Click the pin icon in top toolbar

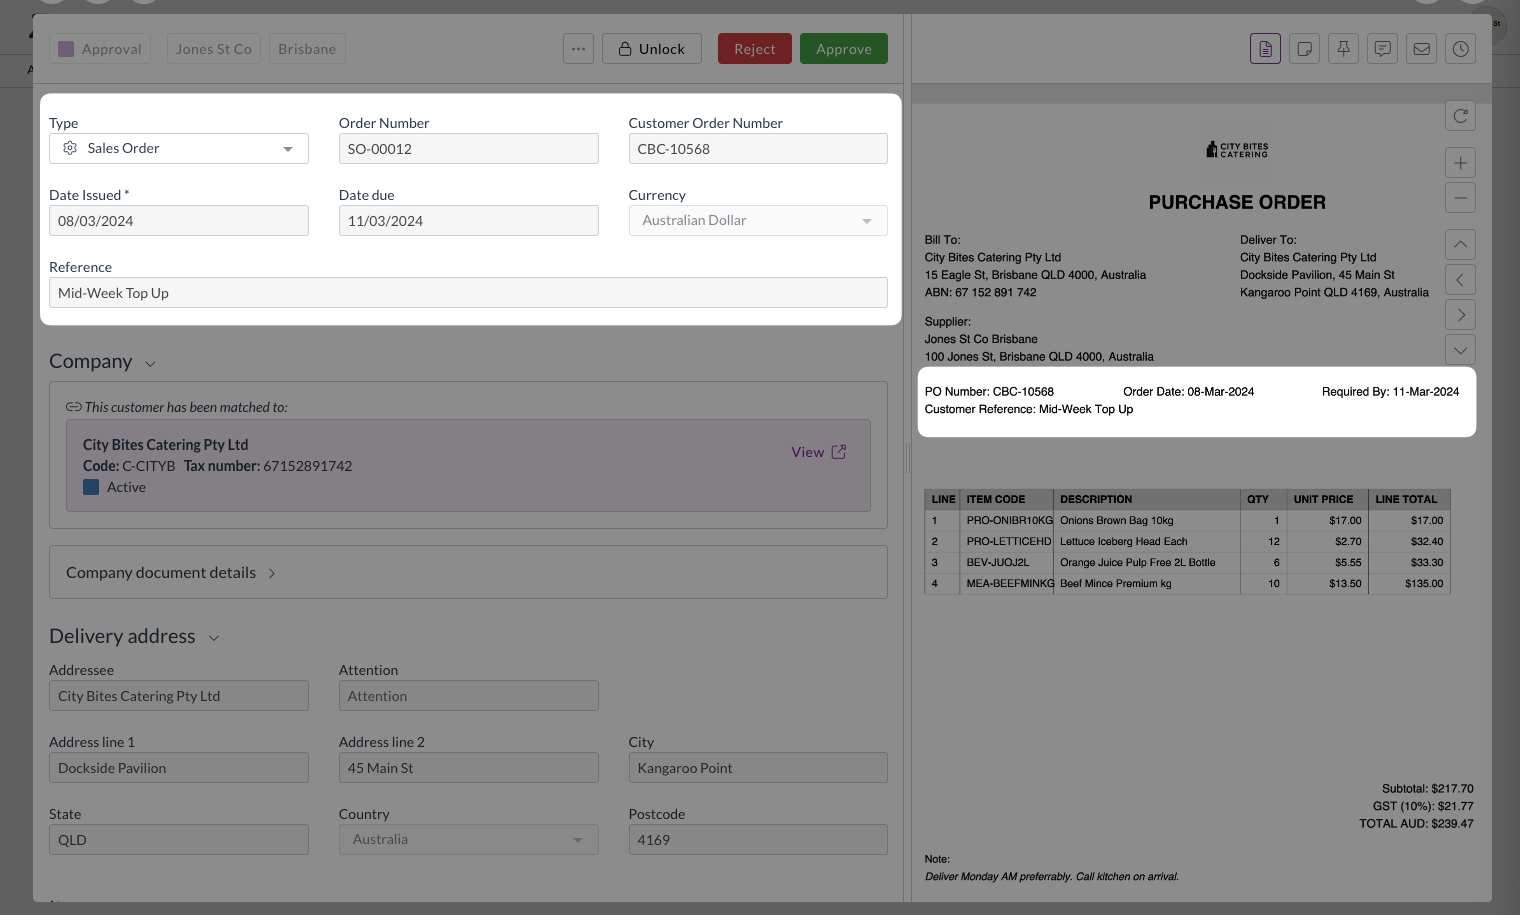coord(1343,49)
